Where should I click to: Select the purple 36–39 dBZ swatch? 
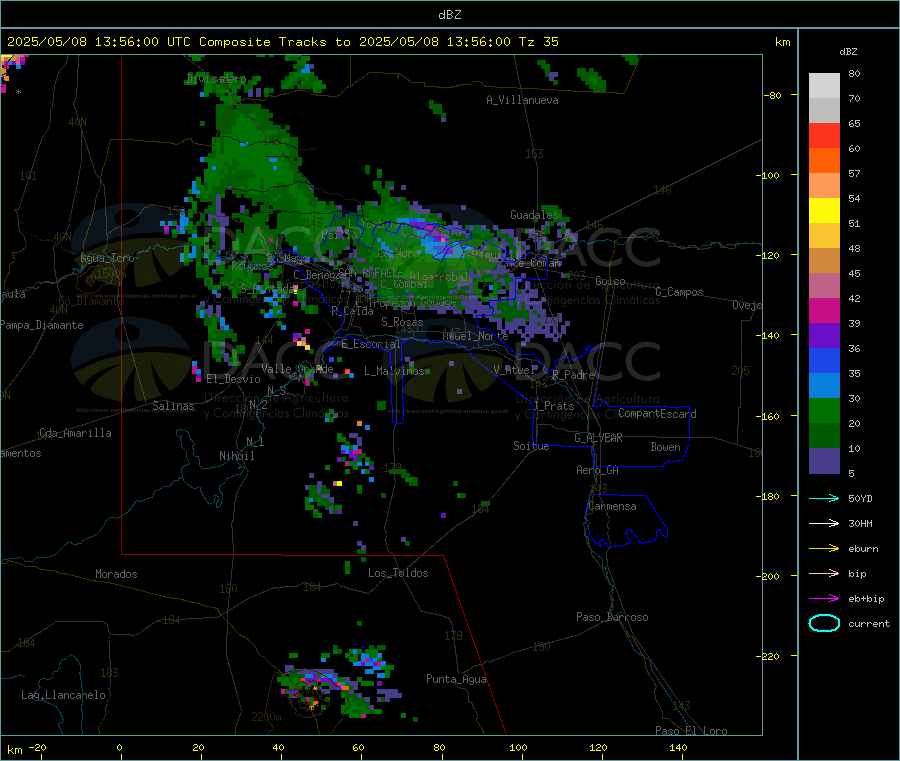coord(824,336)
